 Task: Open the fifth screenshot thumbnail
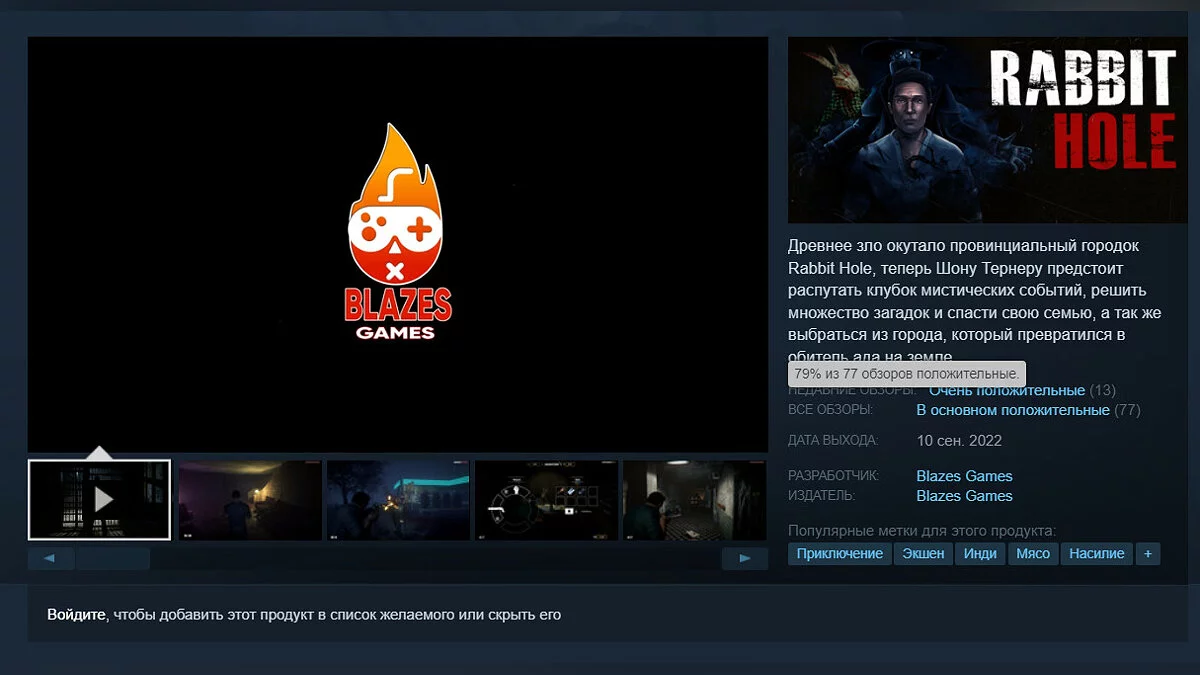coord(694,499)
